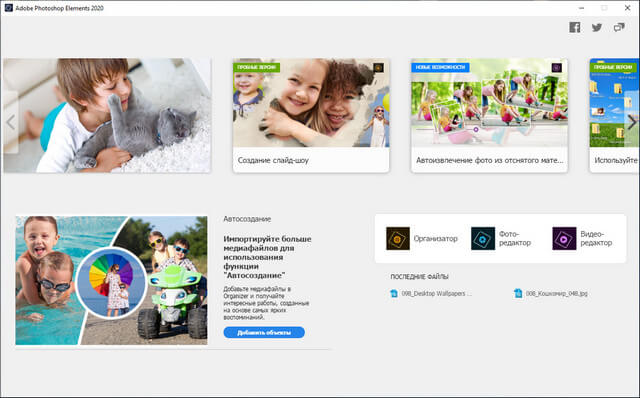Click the Автосоздание collage image
Image resolution: width=640 pixels, height=398 pixels.
(111, 280)
